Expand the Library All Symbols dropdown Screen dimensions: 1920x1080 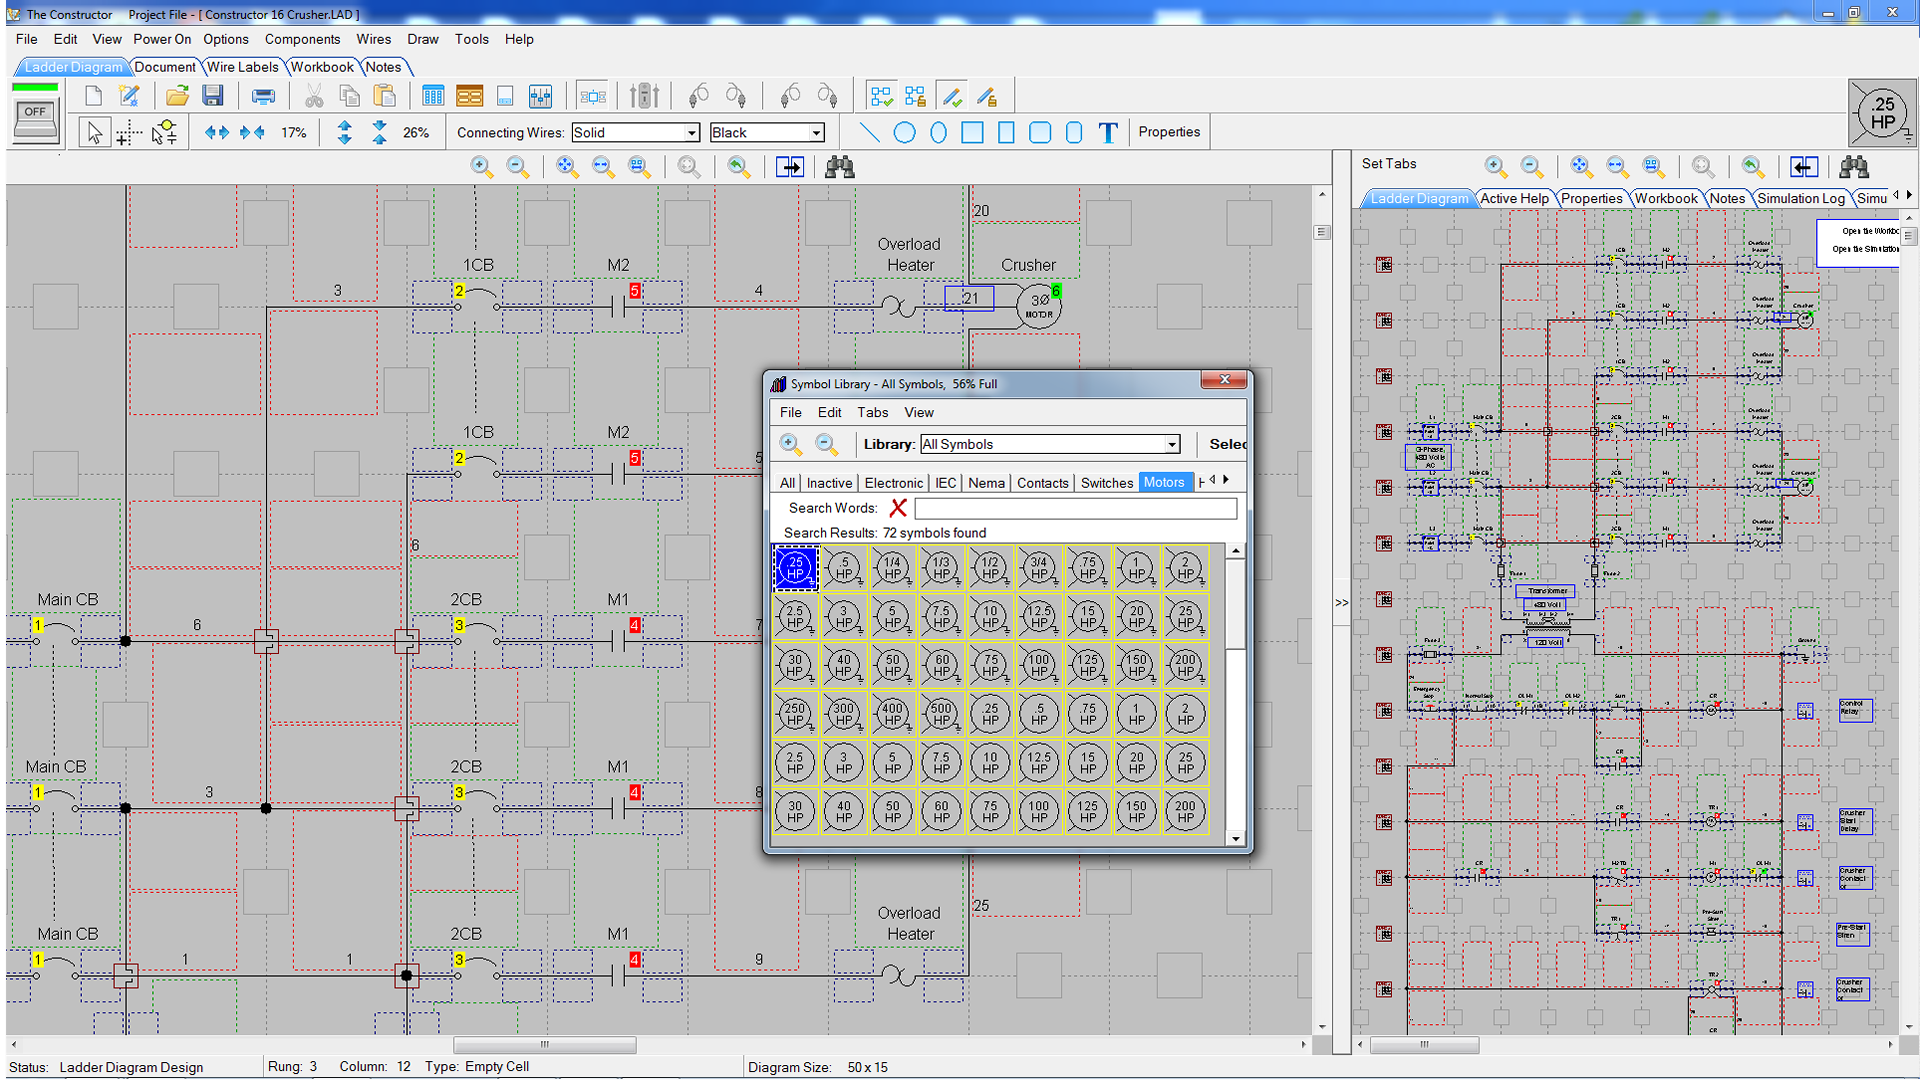coord(1171,445)
